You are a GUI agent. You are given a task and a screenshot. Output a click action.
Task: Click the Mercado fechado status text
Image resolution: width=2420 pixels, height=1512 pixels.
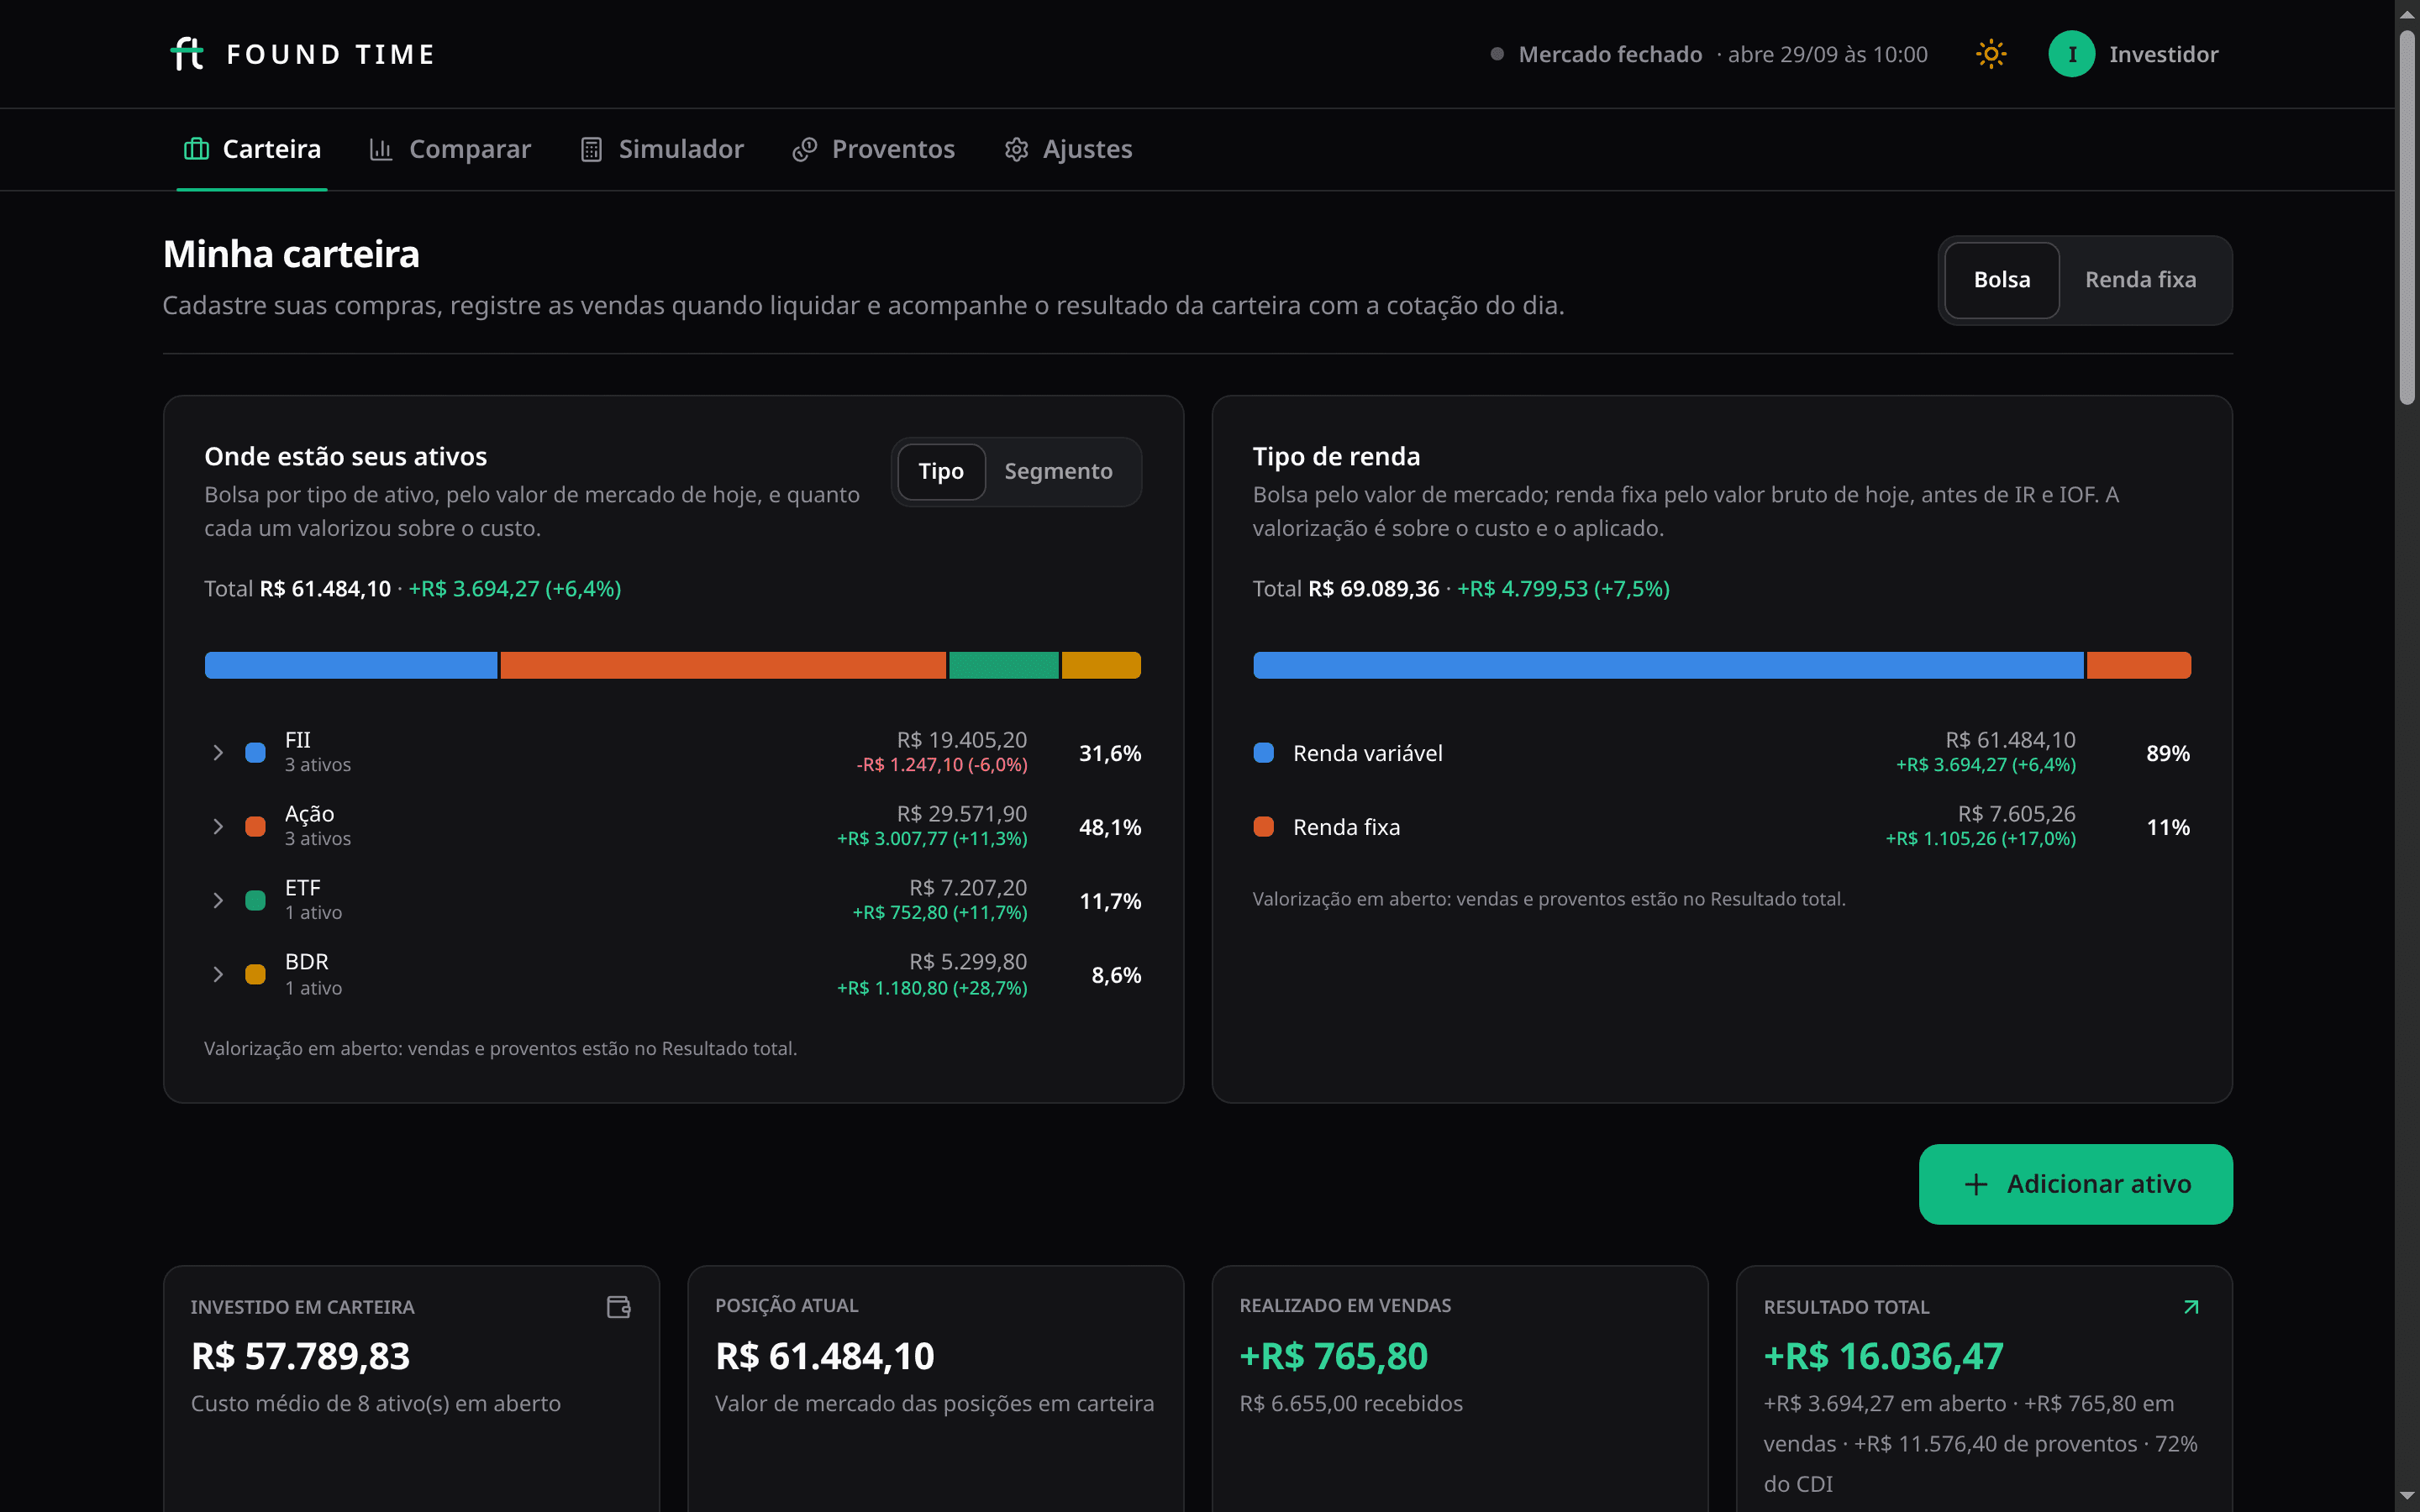[x=1610, y=54]
